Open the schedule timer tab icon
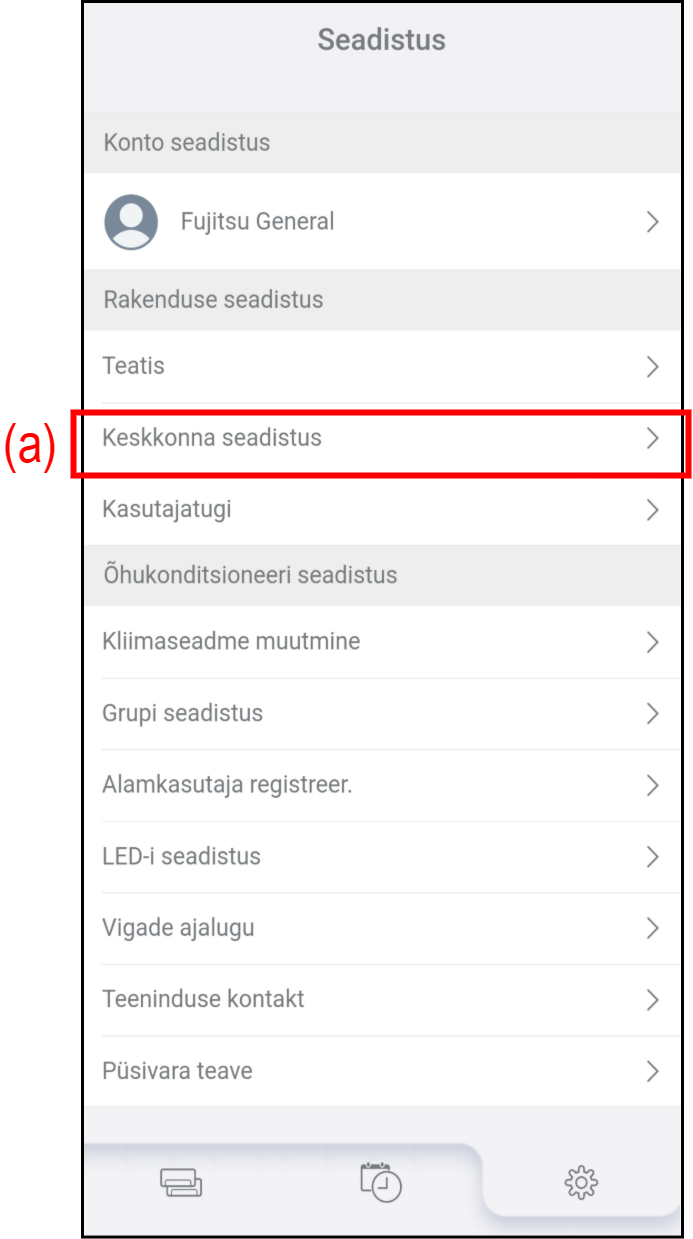 381,1181
